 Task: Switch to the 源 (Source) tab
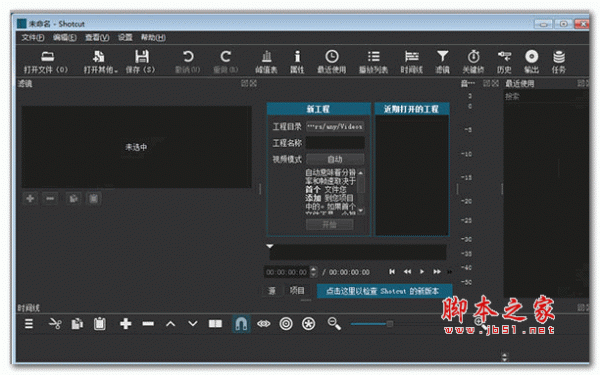tap(272, 291)
